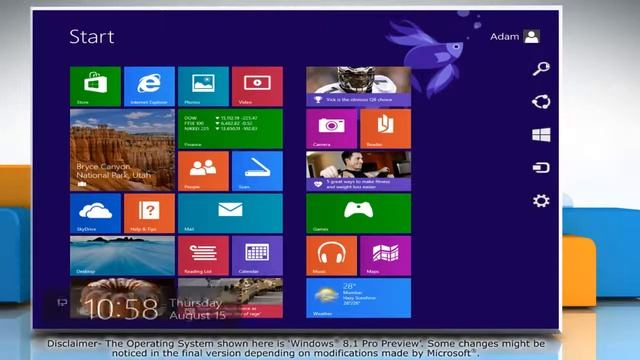Screen dimensions: 640x360
Task: Open the Settings charm gear
Action: [541, 201]
